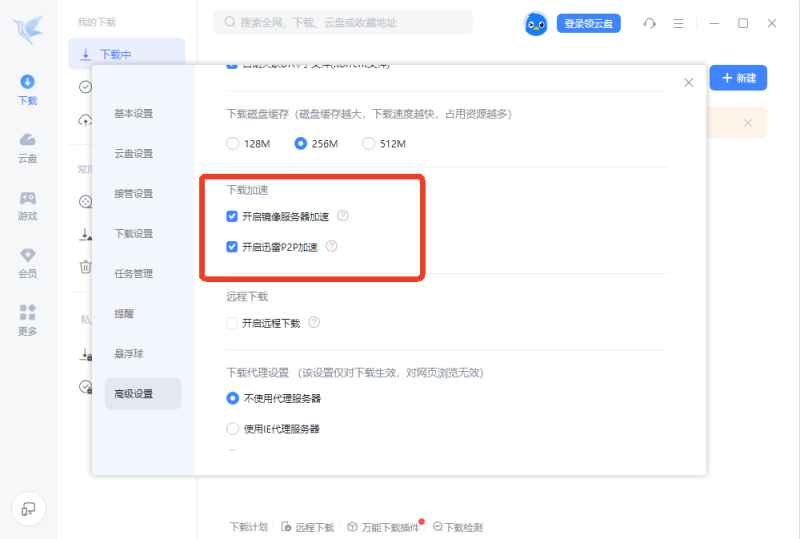Click the 下载加速 section heading

pos(247,190)
